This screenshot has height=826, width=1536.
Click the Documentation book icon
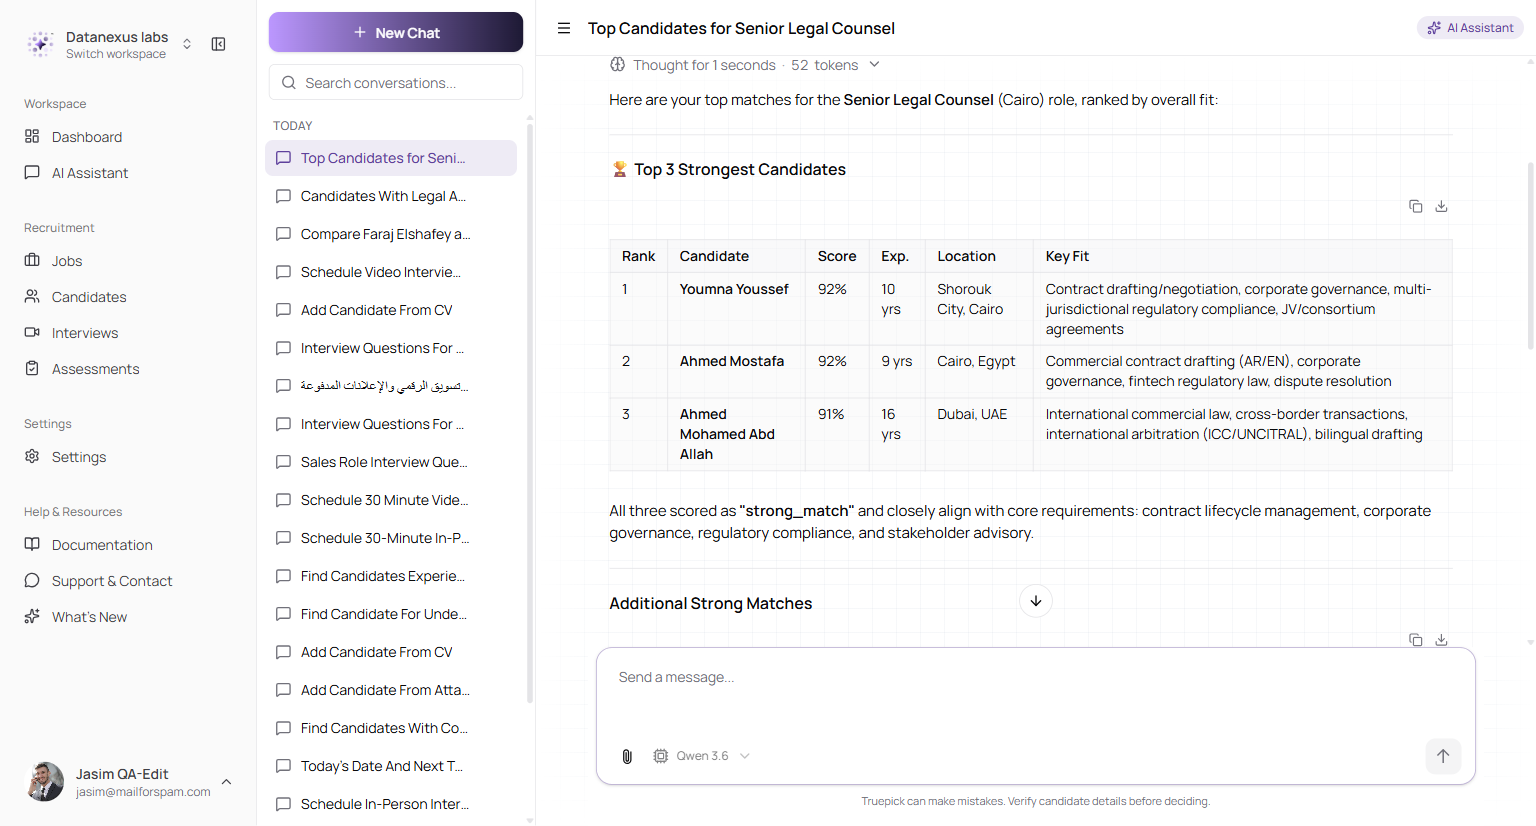(32, 544)
